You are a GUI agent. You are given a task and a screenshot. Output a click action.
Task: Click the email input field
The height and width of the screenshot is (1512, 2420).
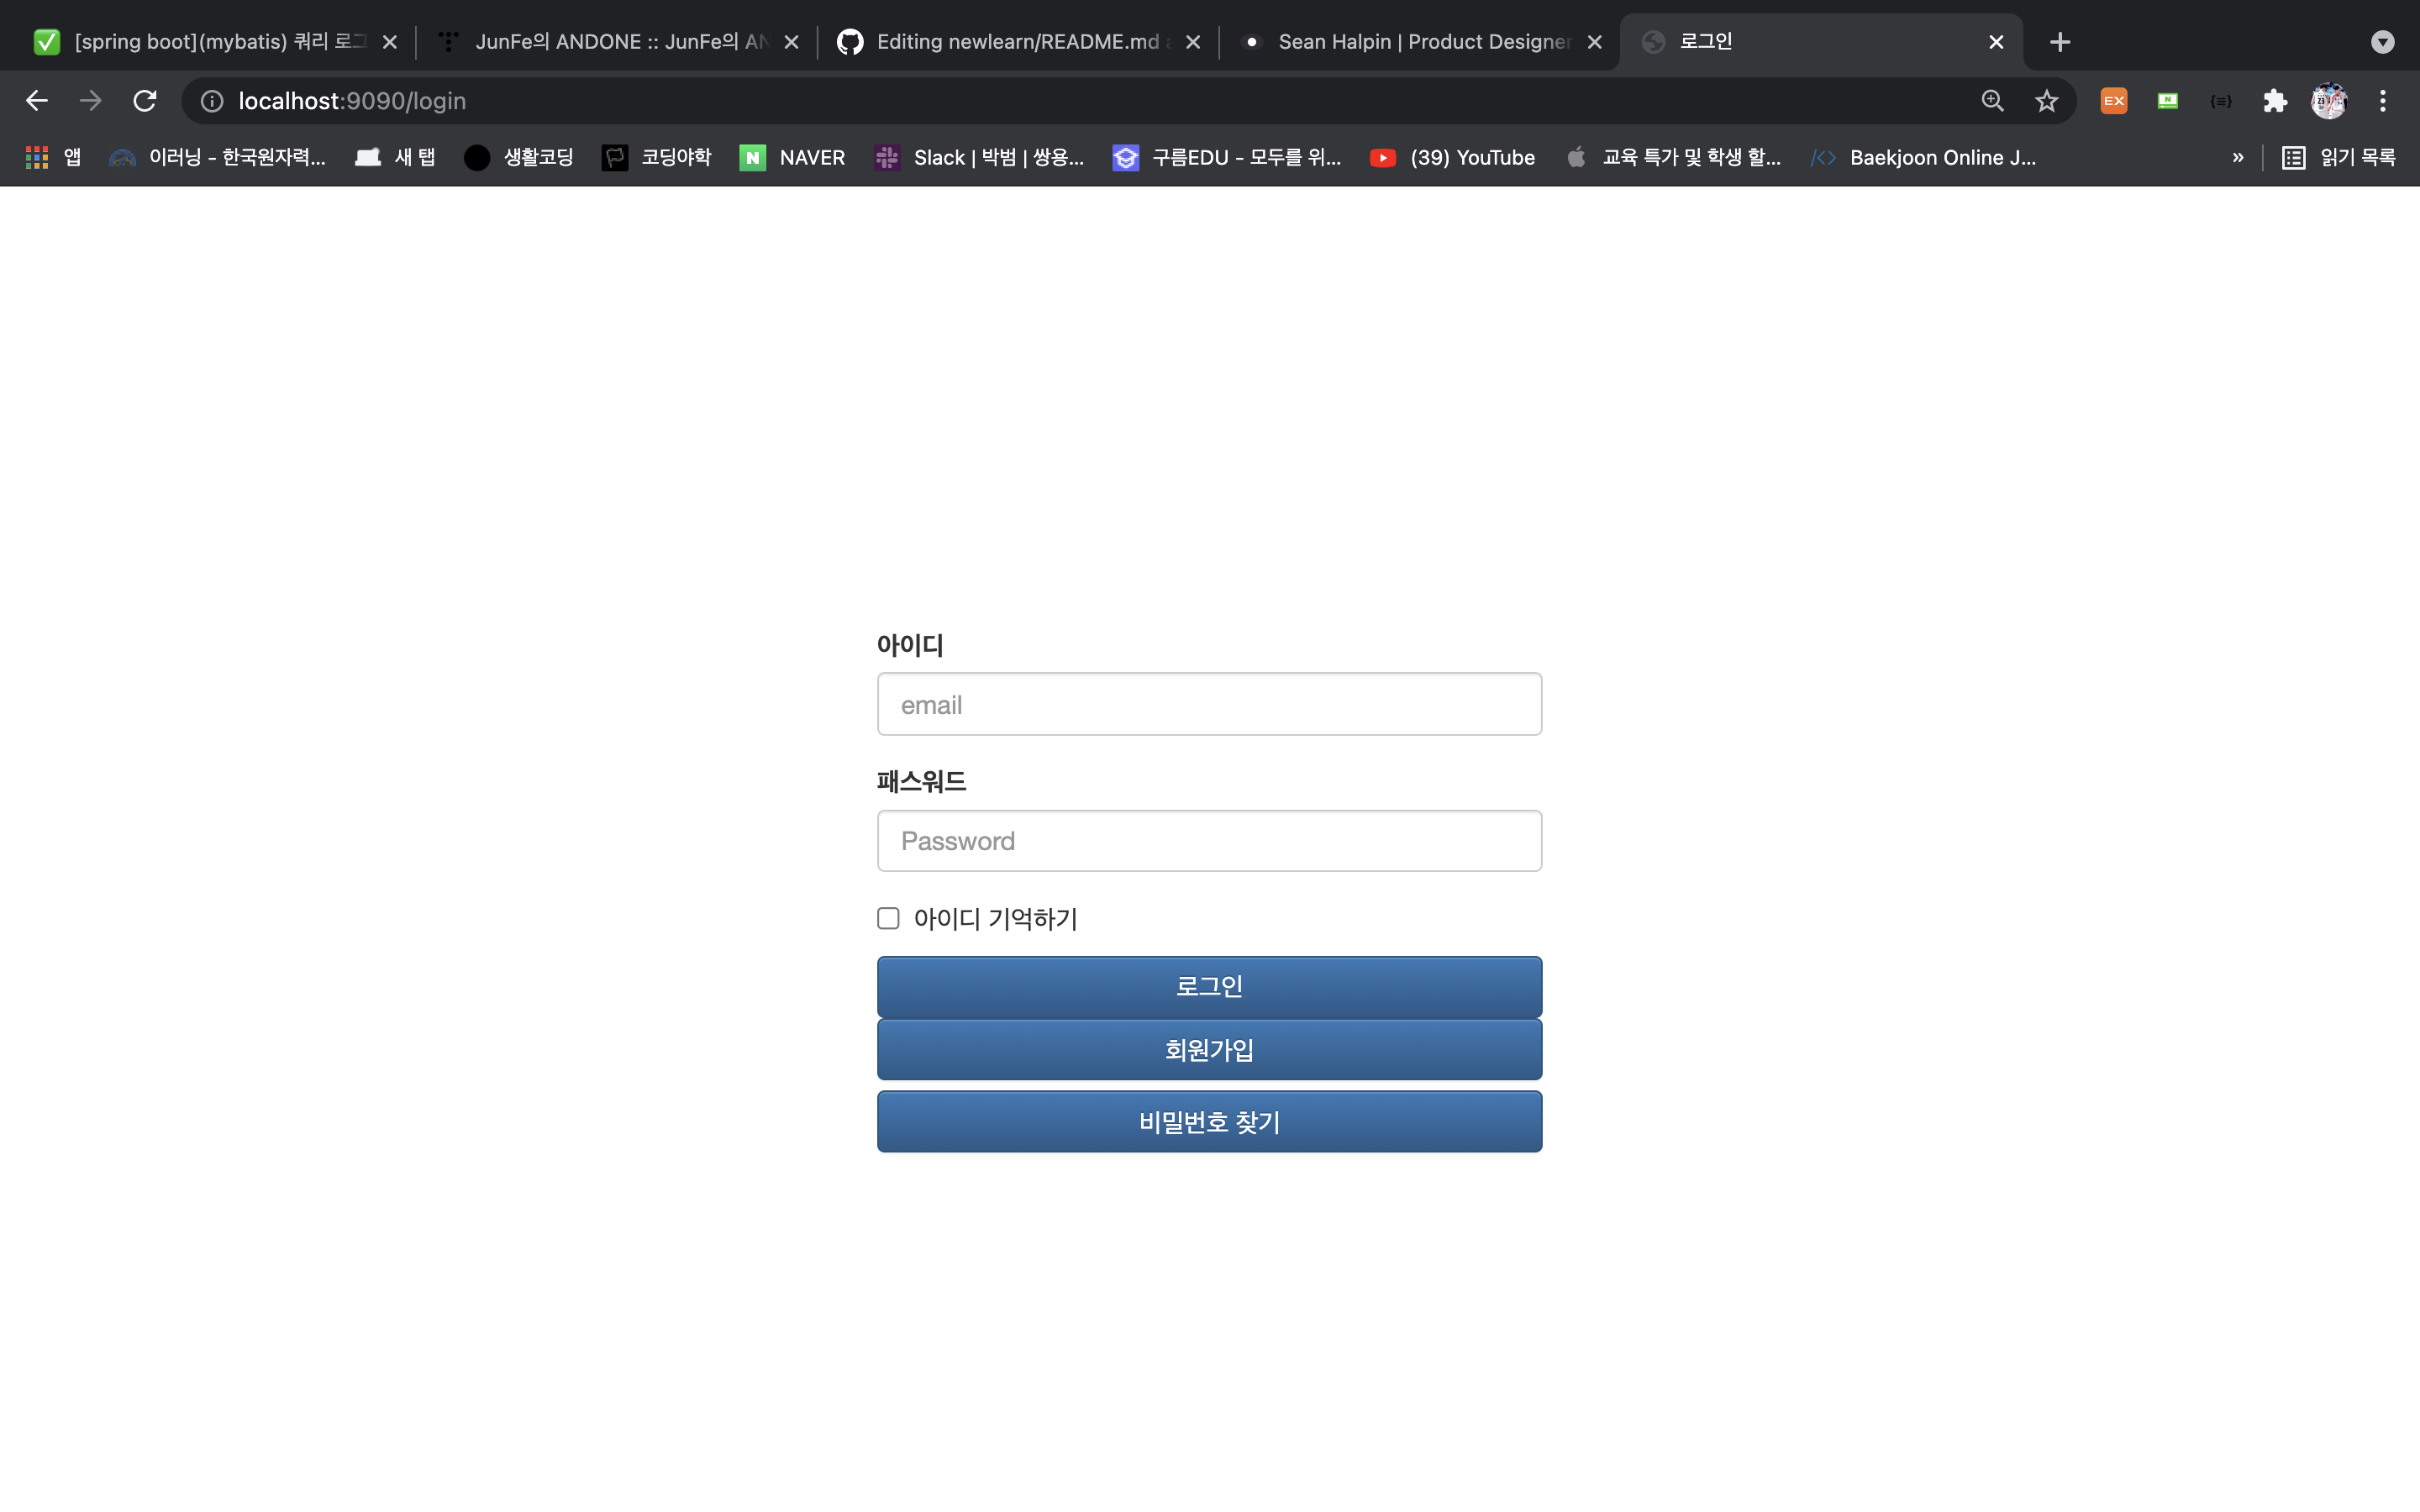(x=1209, y=704)
